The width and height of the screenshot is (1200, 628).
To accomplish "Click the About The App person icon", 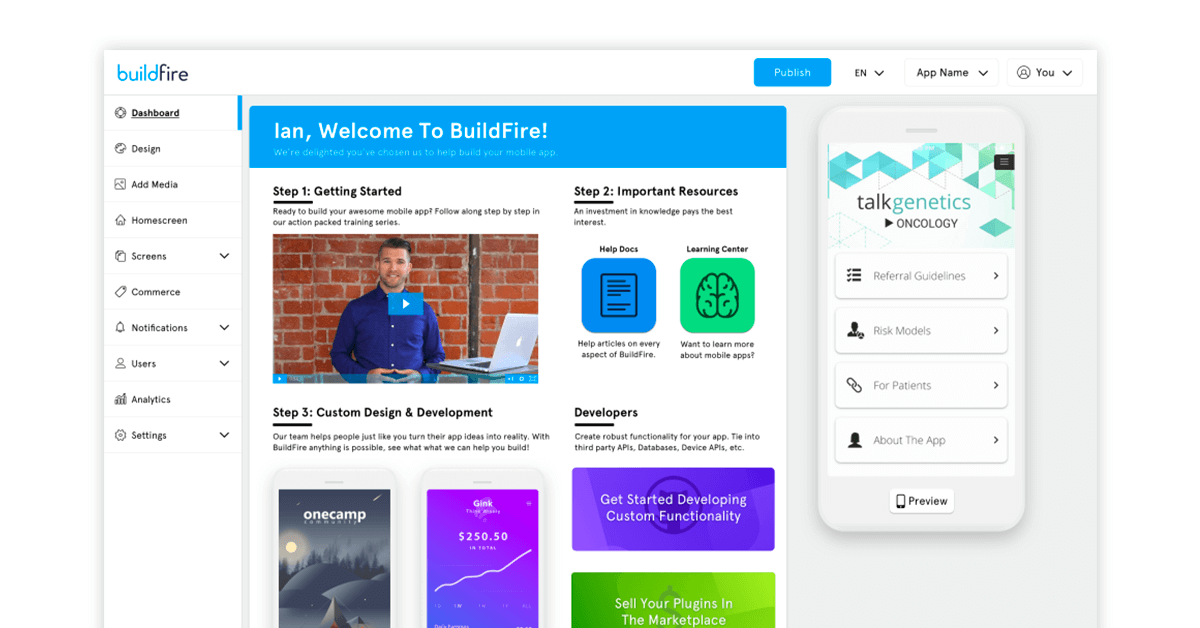I will coord(854,440).
